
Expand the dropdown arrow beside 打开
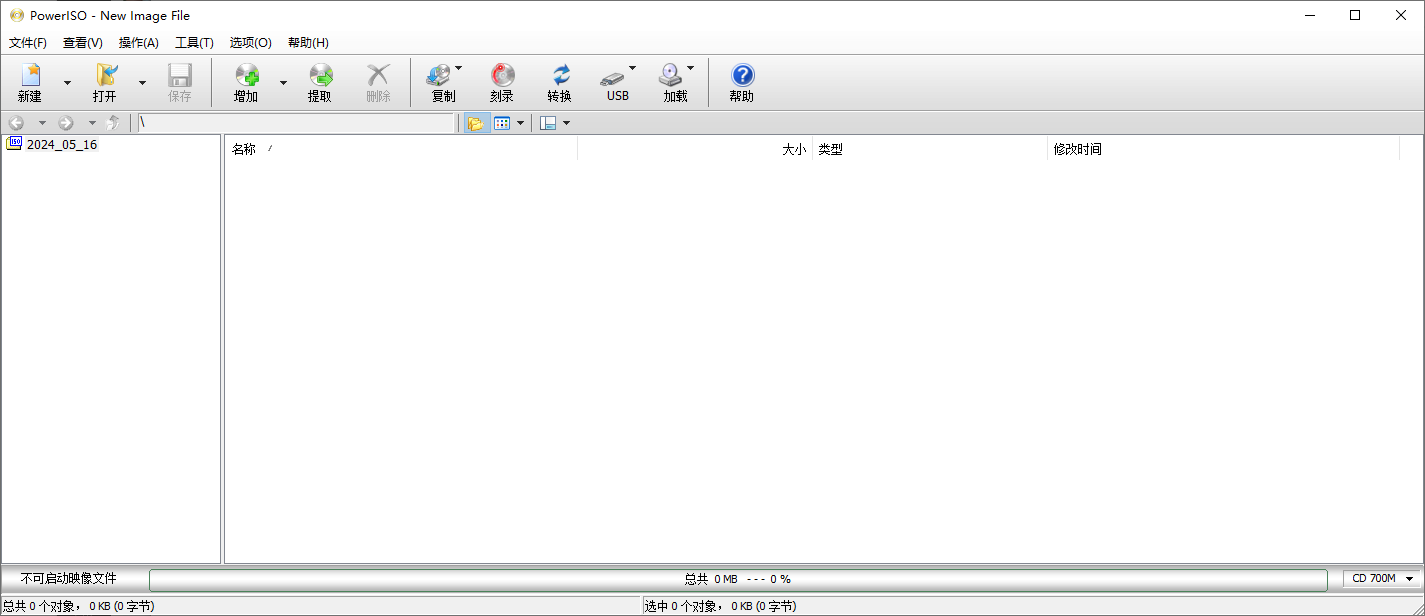click(x=142, y=83)
